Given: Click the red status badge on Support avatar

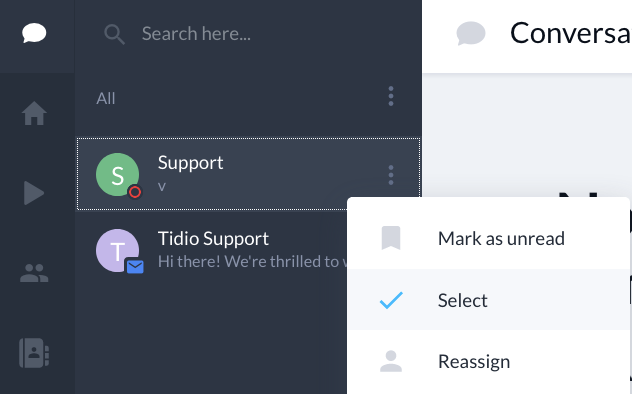Looking at the screenshot, I should click(135, 192).
